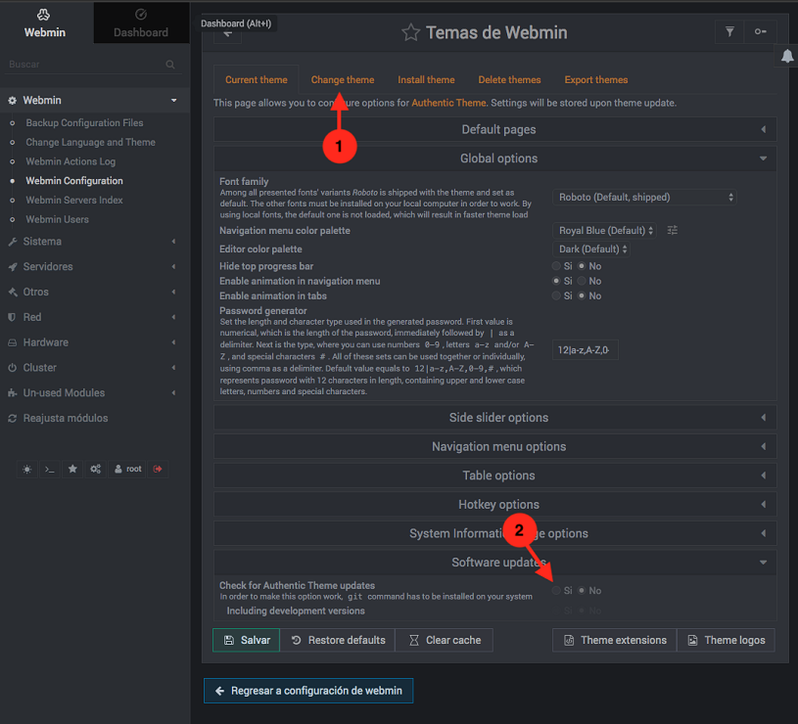Click the favorite star next to Temas de Webmin
This screenshot has width=798, height=724.
411,33
